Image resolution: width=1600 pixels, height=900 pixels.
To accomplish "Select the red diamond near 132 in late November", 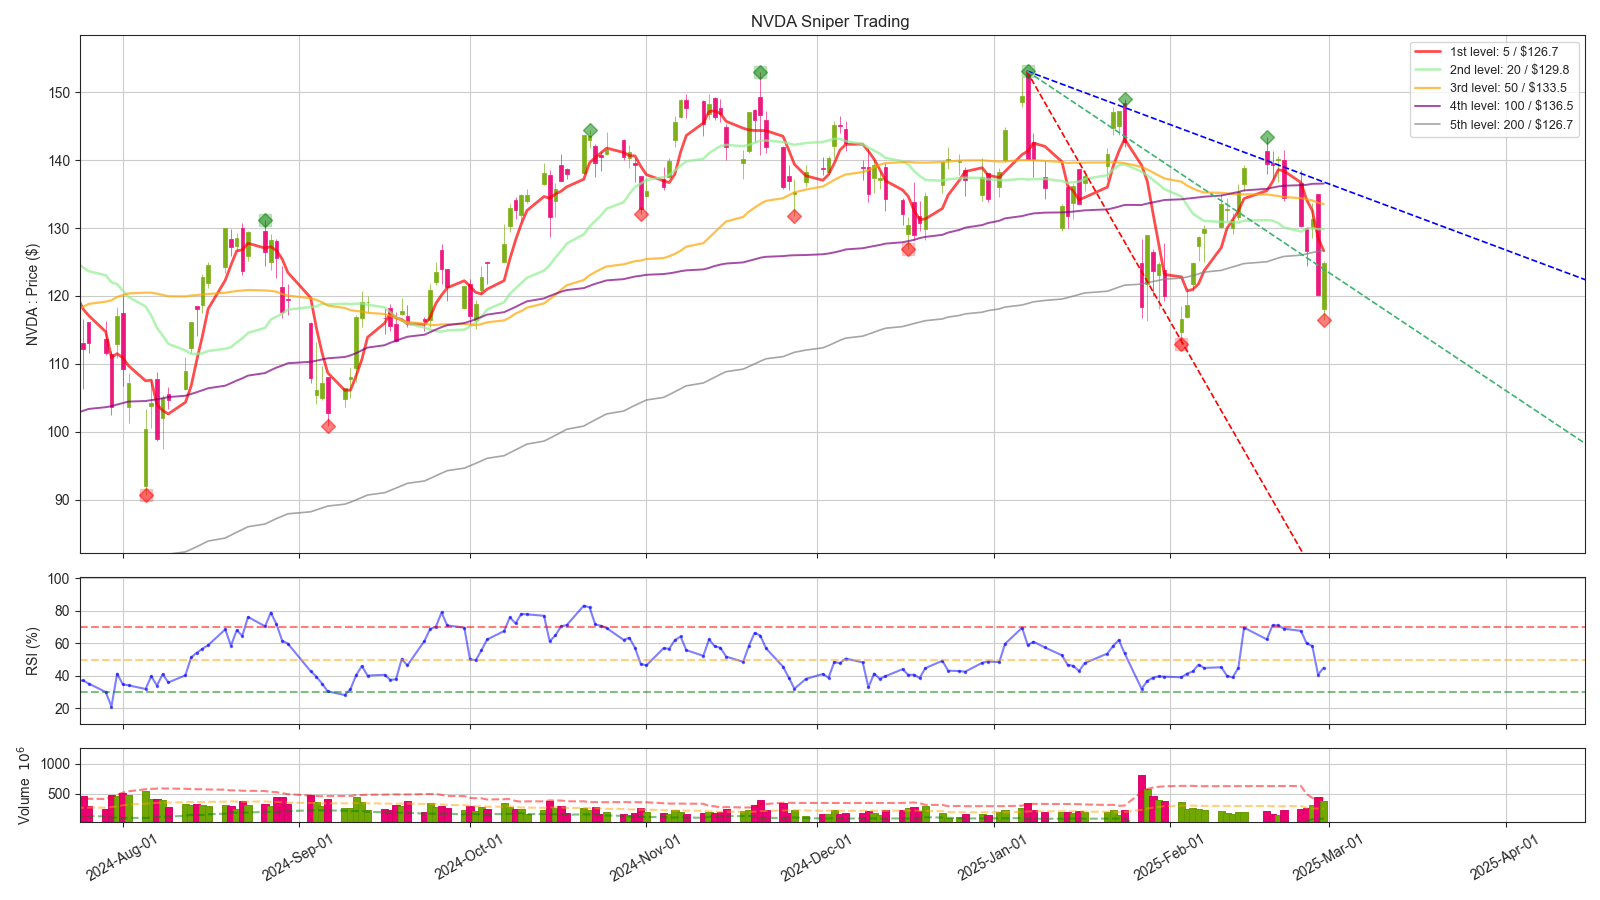I will click(x=794, y=216).
